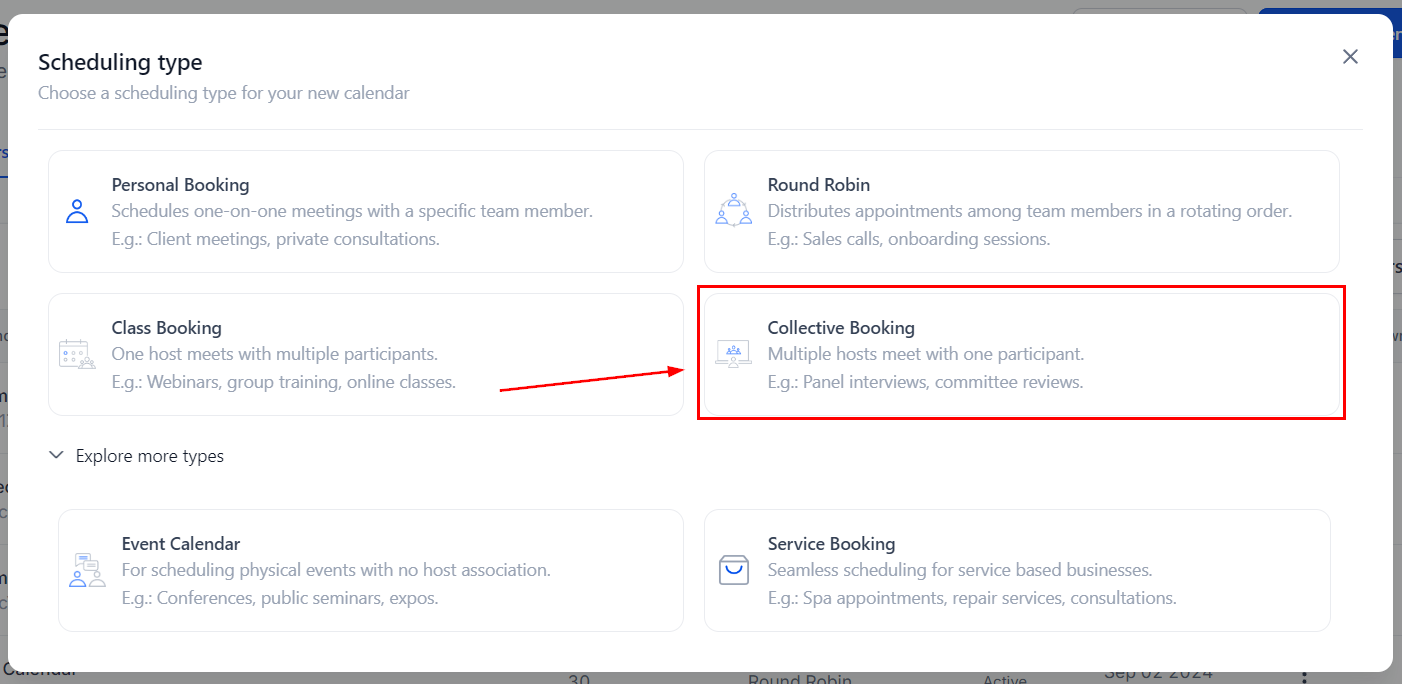Viewport: 1402px width, 684px height.
Task: Collapse the section using the chevron arrow
Action: pyautogui.click(x=56, y=456)
